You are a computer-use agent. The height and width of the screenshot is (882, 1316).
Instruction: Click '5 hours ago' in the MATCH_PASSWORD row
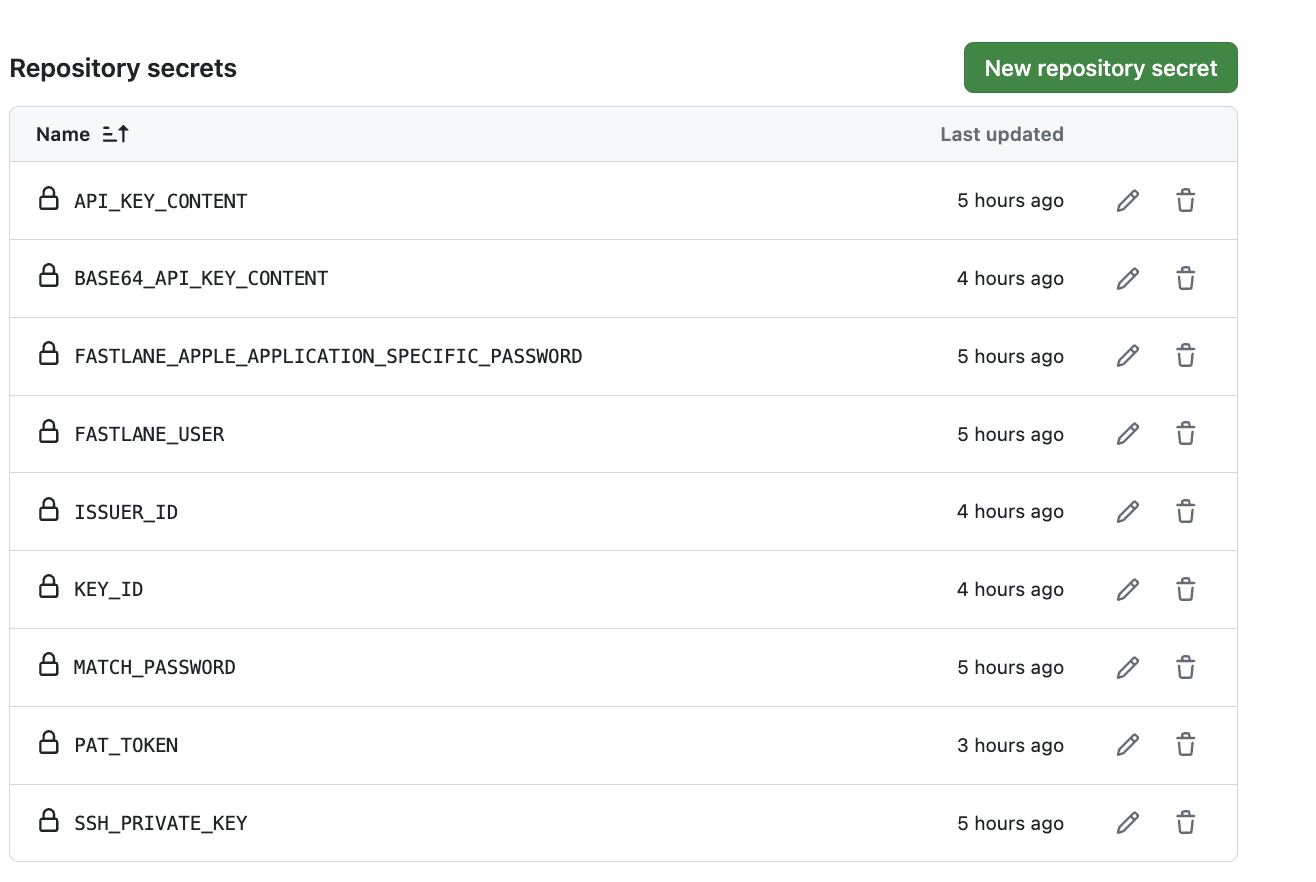(x=1010, y=667)
